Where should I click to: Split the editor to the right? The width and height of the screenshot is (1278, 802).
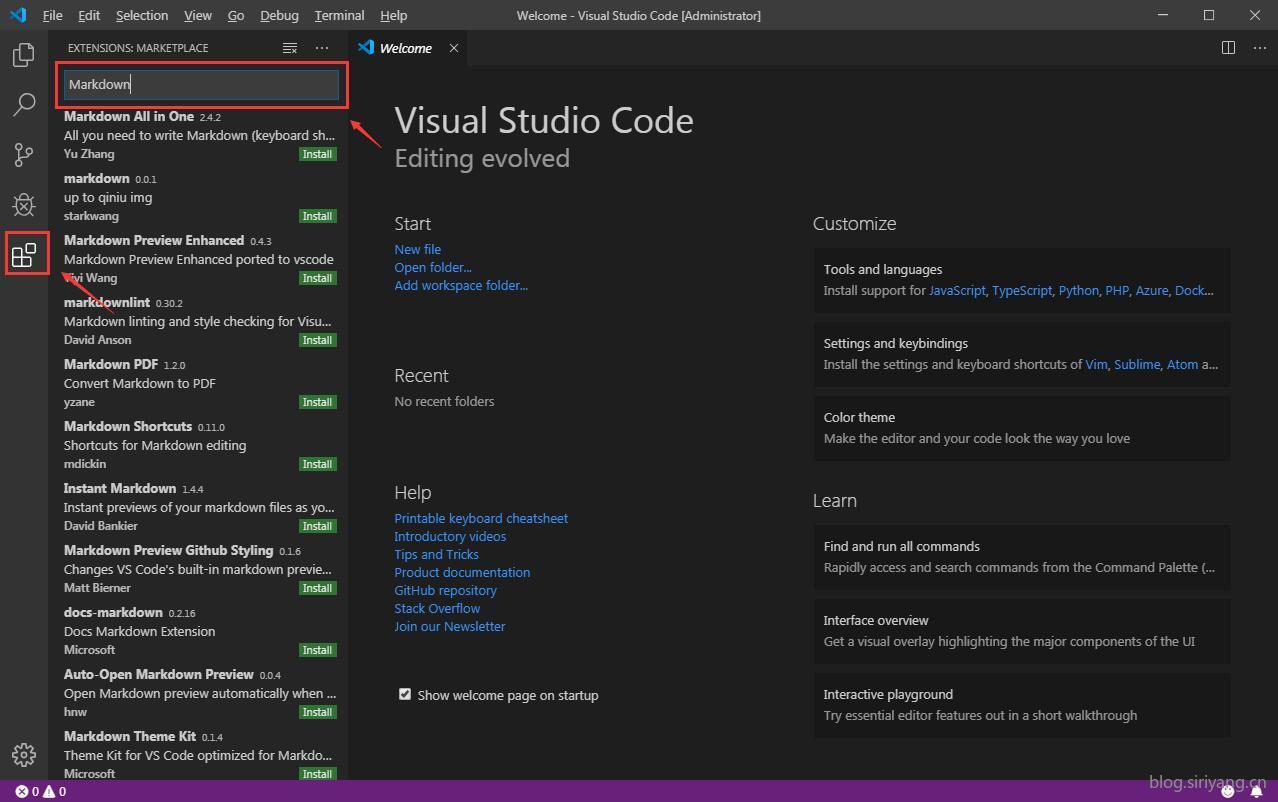pos(1228,48)
